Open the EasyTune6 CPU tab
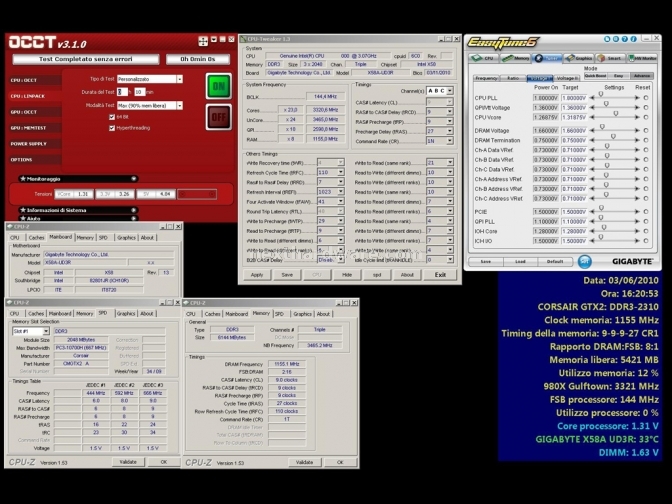The width and height of the screenshot is (672, 504). point(483,58)
